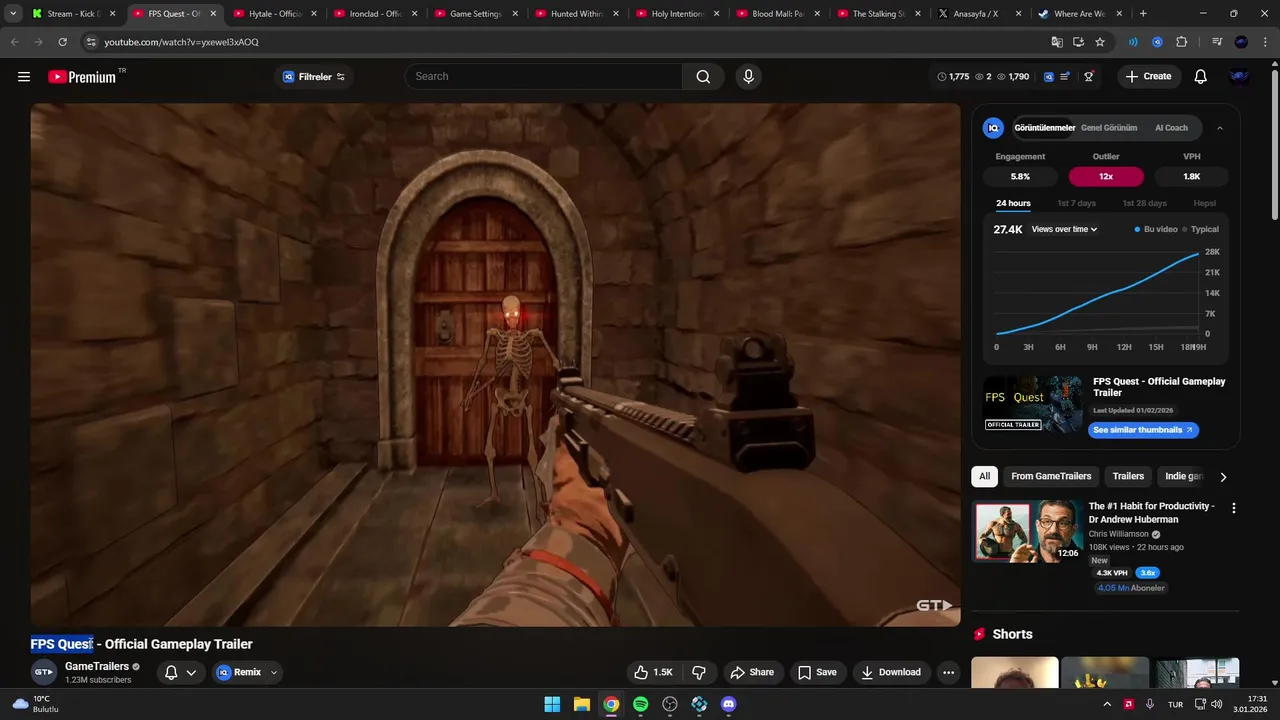The image size is (1280, 720).
Task: Open the Huberman productivity video thumbnail
Action: point(1028,531)
